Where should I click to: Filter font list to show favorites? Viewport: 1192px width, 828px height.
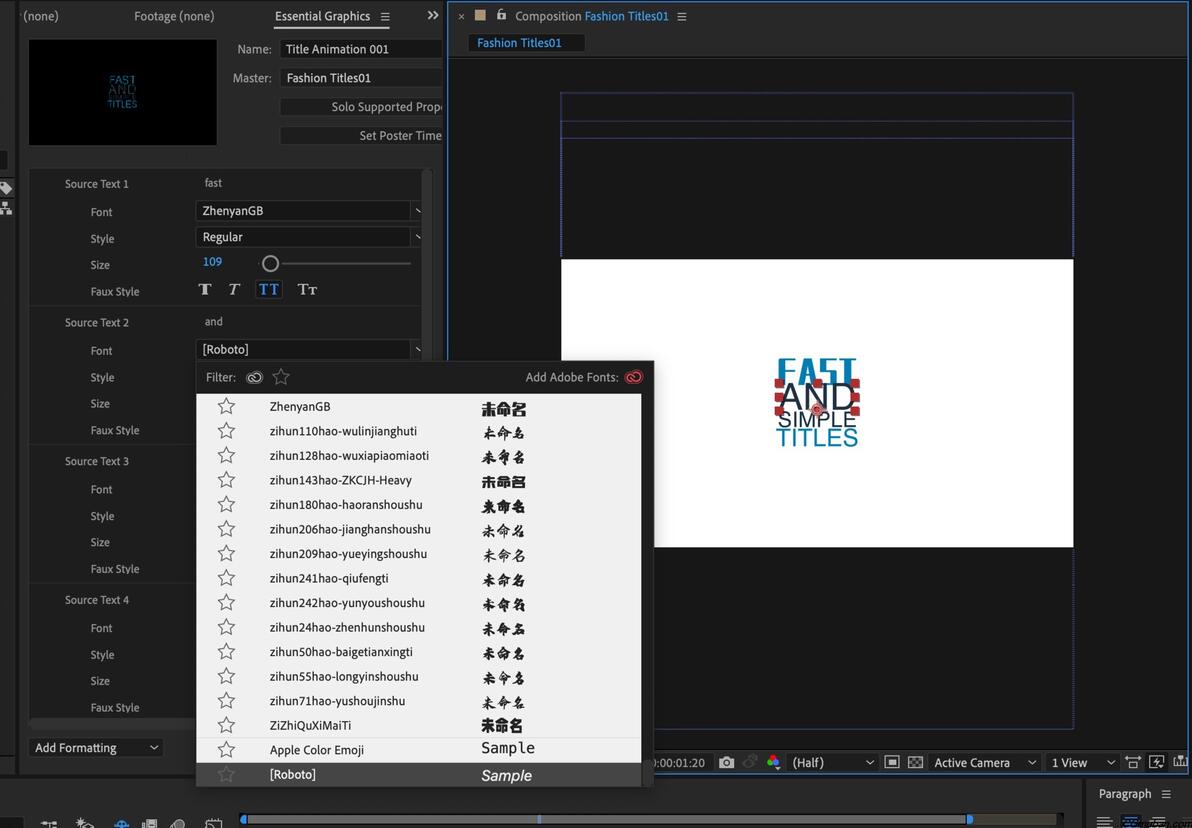click(x=281, y=377)
